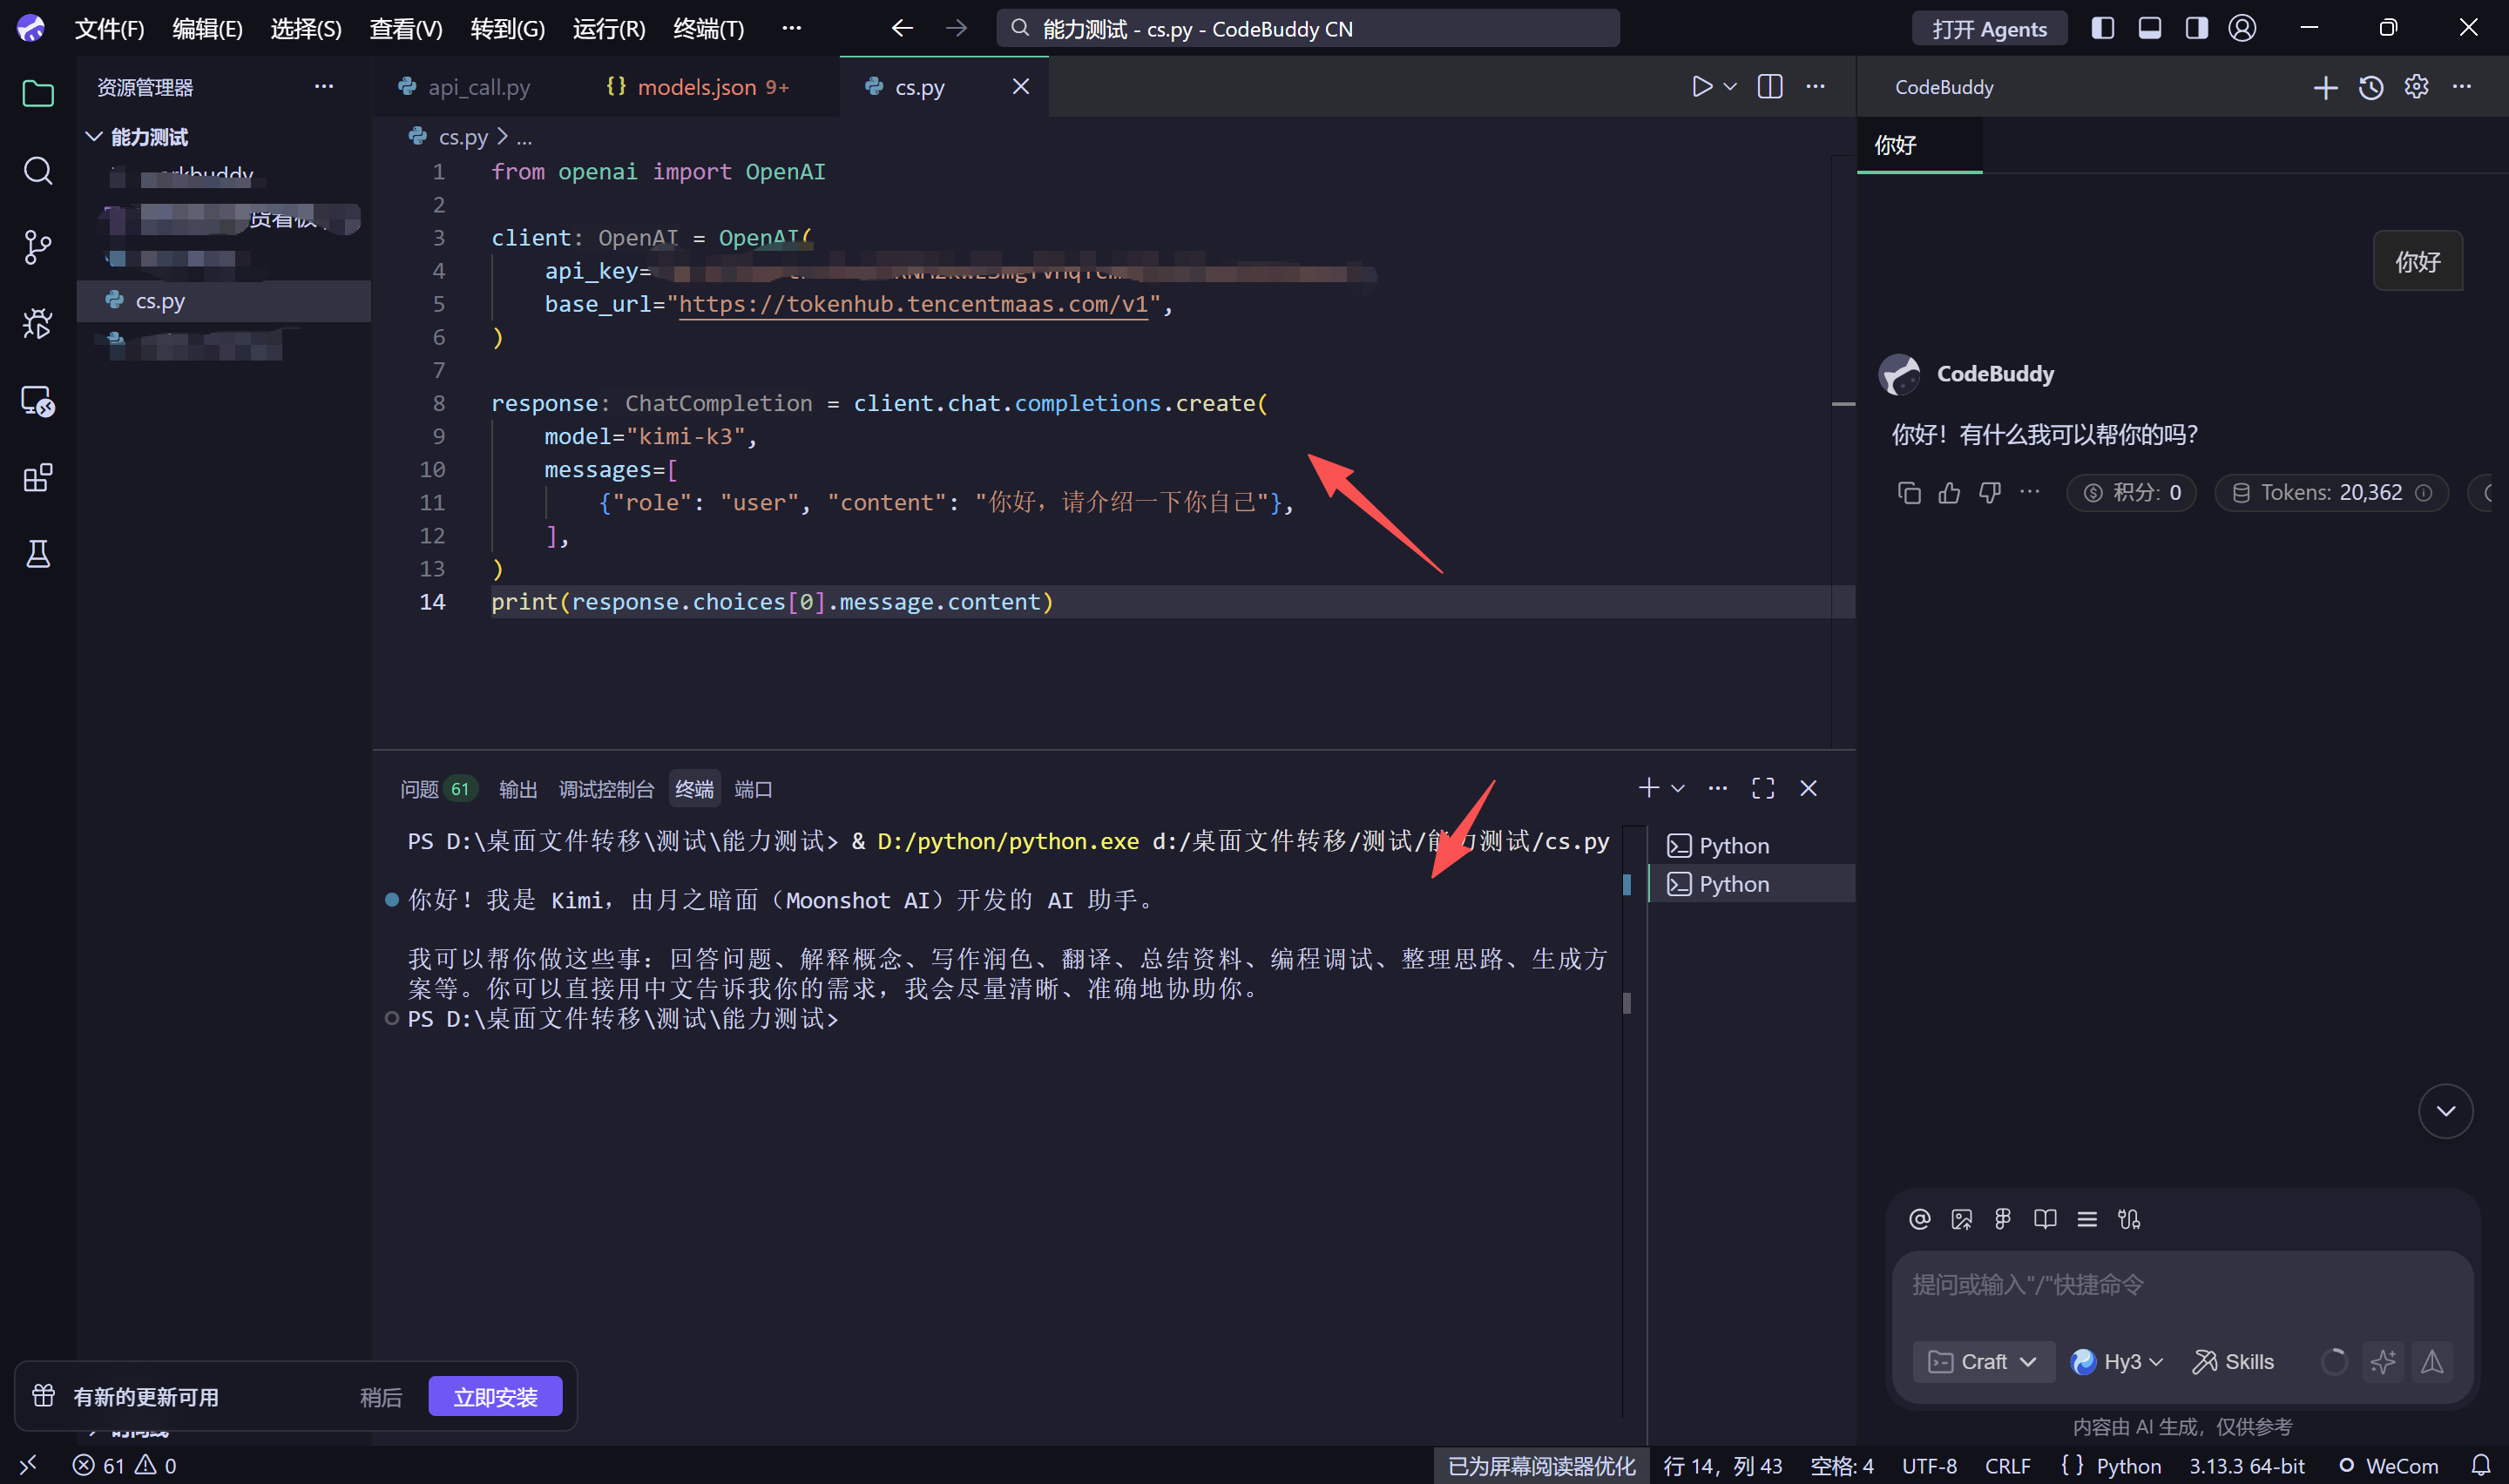Switch to the models.json tab
The width and height of the screenshot is (2509, 1484).
point(699,87)
